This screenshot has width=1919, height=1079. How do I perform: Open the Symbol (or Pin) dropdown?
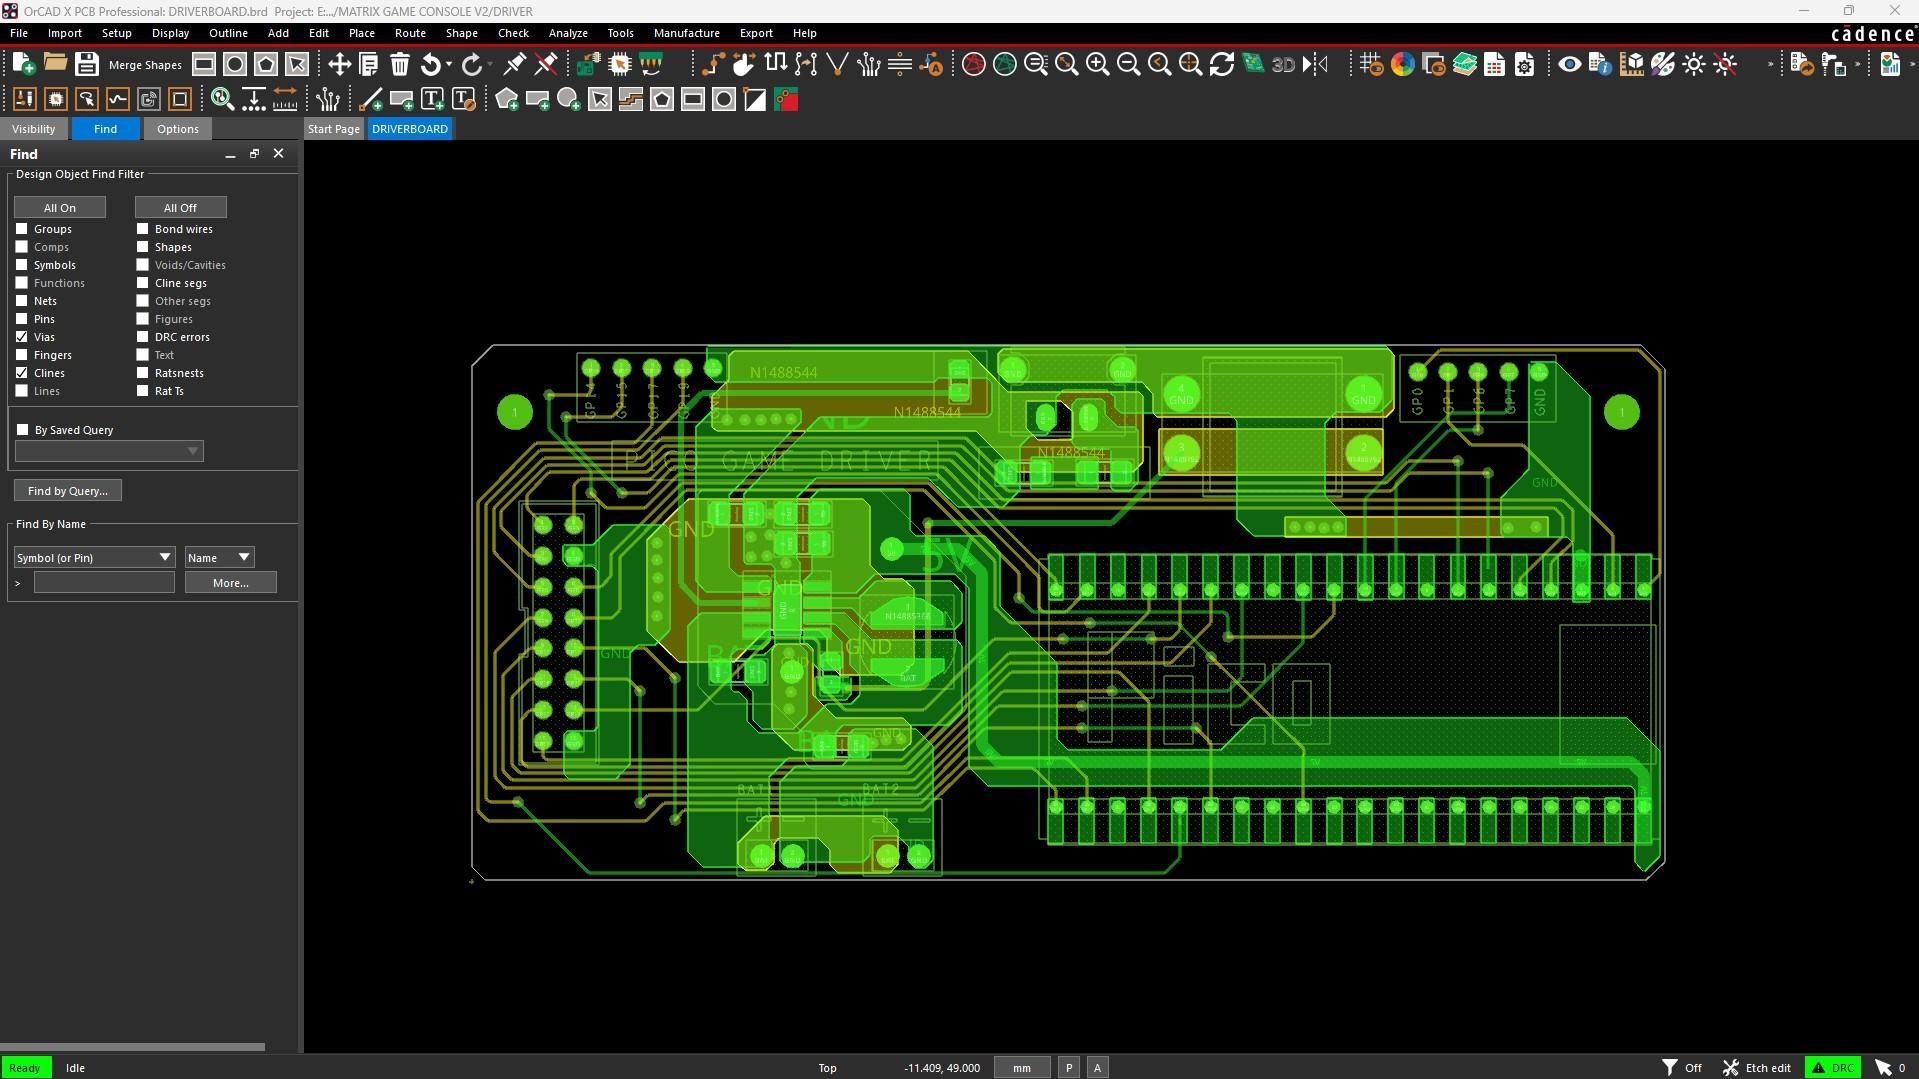click(x=95, y=557)
